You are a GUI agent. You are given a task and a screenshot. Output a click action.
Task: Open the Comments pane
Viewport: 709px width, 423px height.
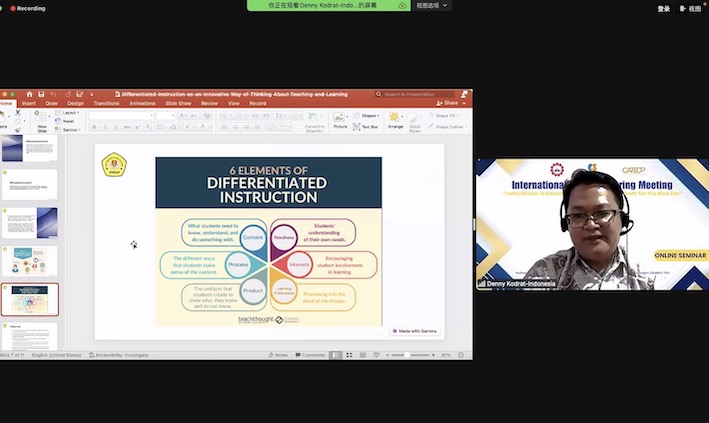click(x=310, y=355)
